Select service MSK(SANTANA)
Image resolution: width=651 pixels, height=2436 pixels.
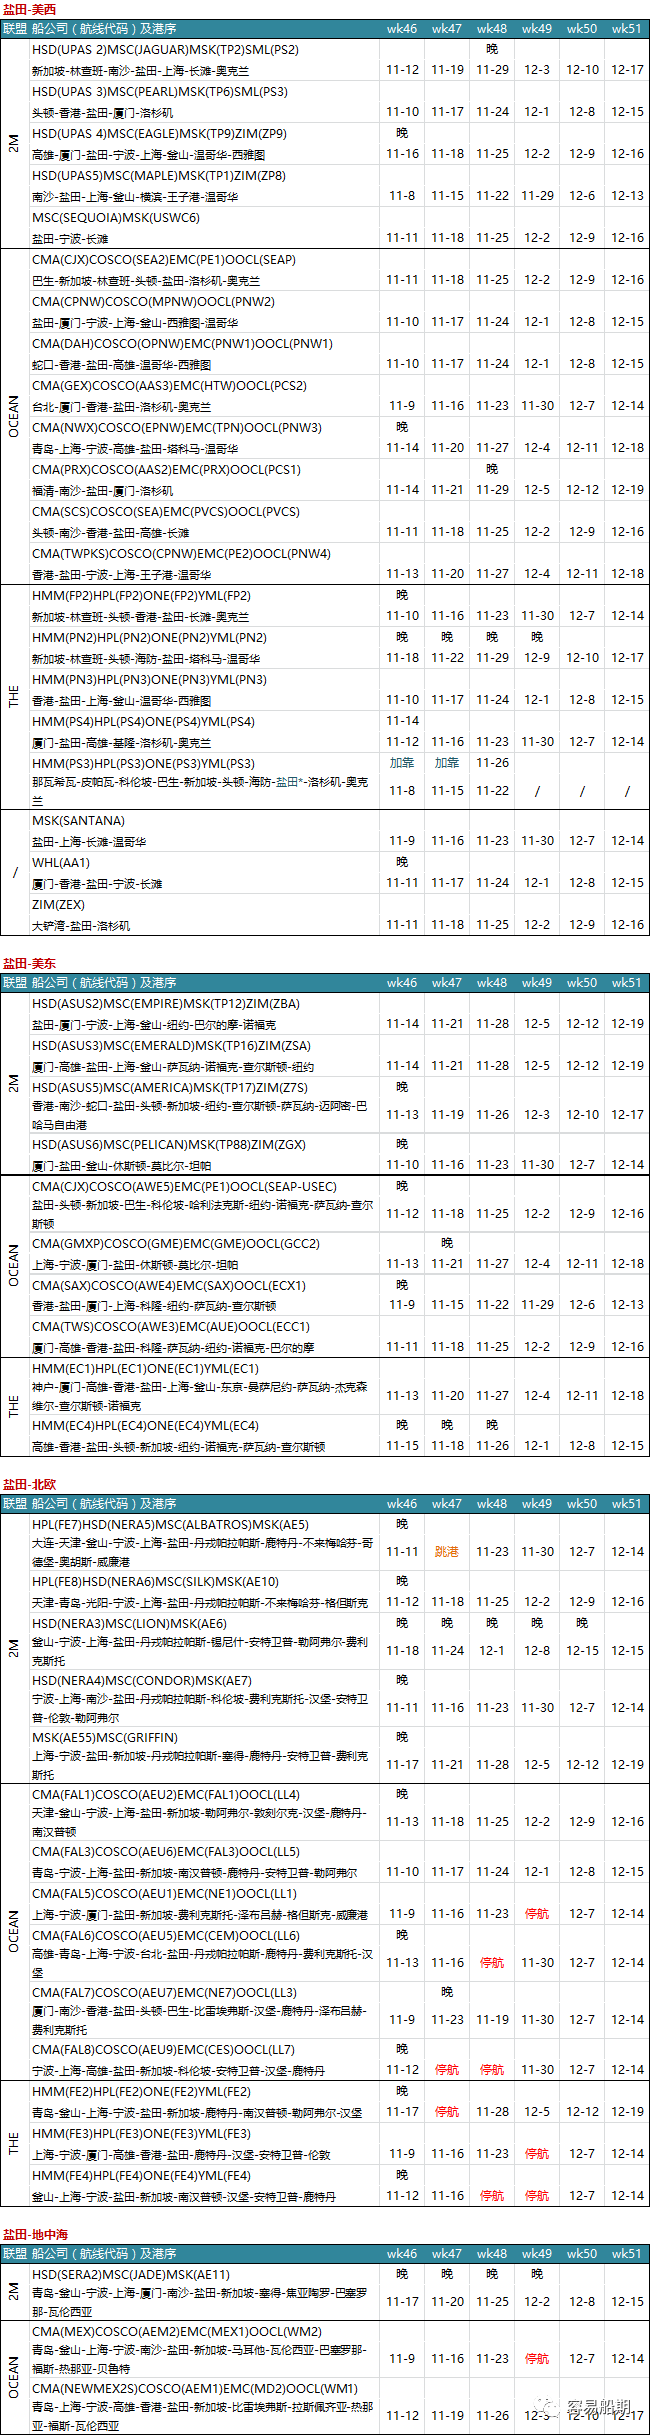(x=78, y=820)
